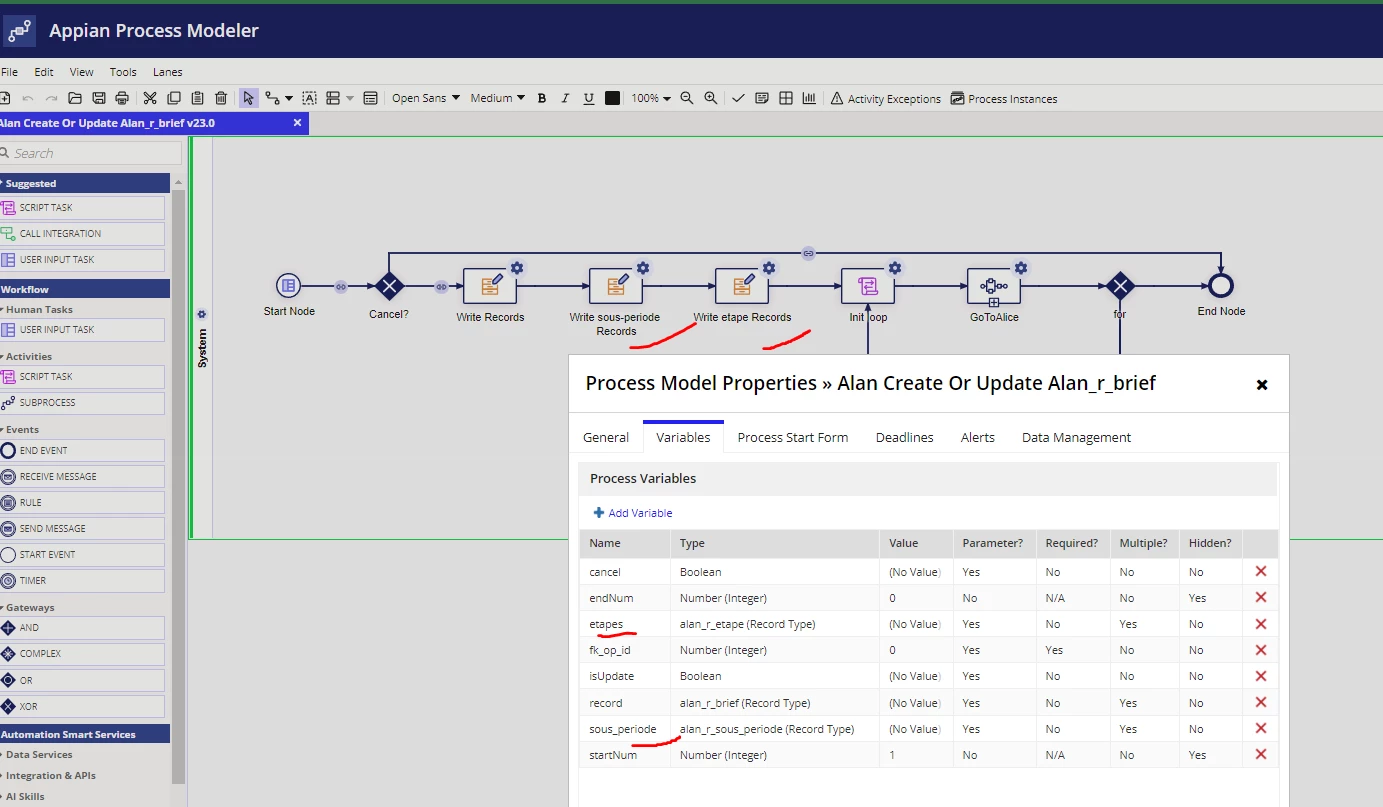Select the pointer arrow tool

(248, 98)
